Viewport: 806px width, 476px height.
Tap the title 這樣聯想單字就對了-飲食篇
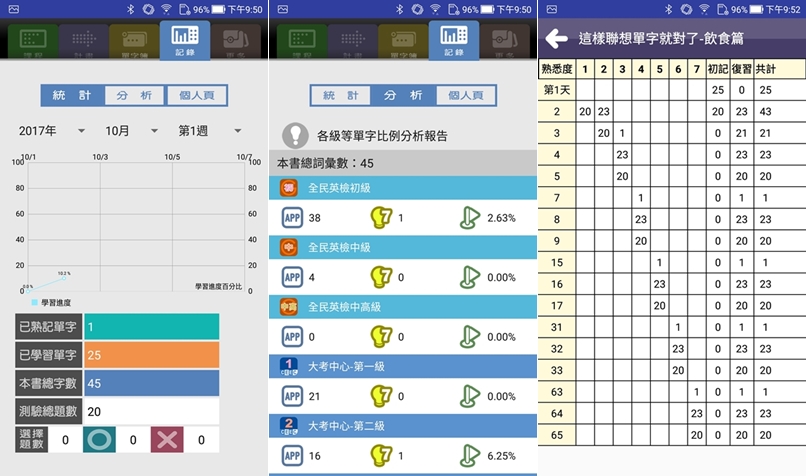[x=661, y=39]
